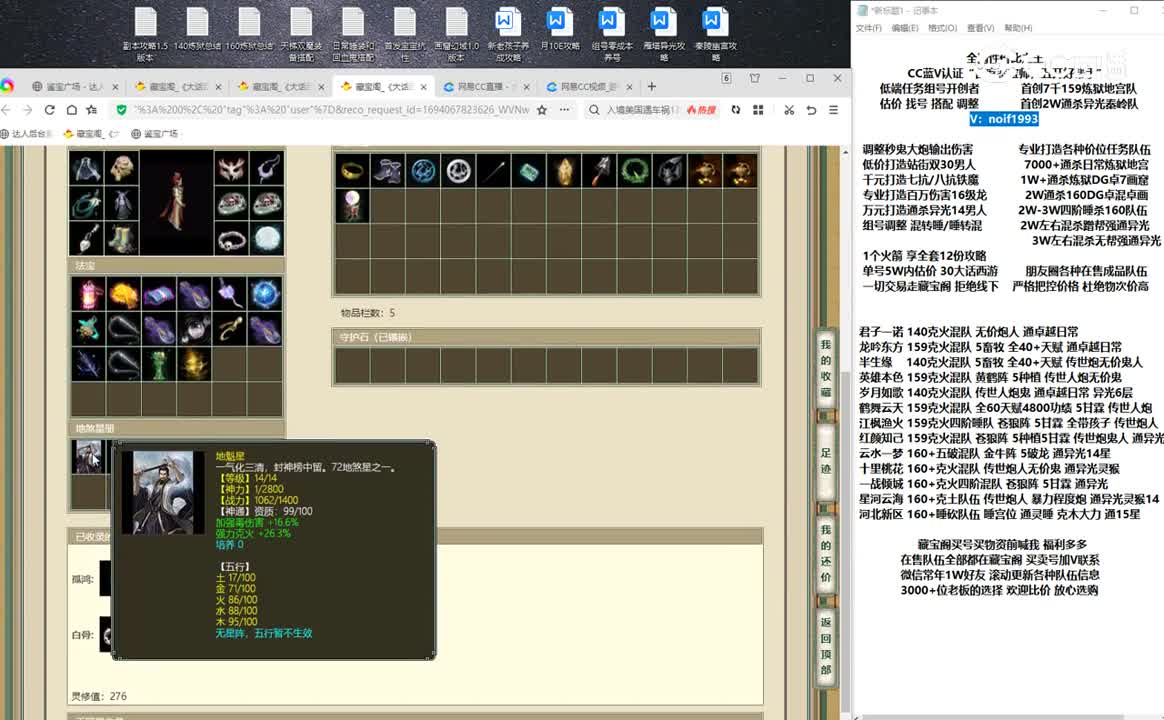The image size is (1164, 720).
Task: Select desktop document 组号零成本养号
Action: coord(612,34)
